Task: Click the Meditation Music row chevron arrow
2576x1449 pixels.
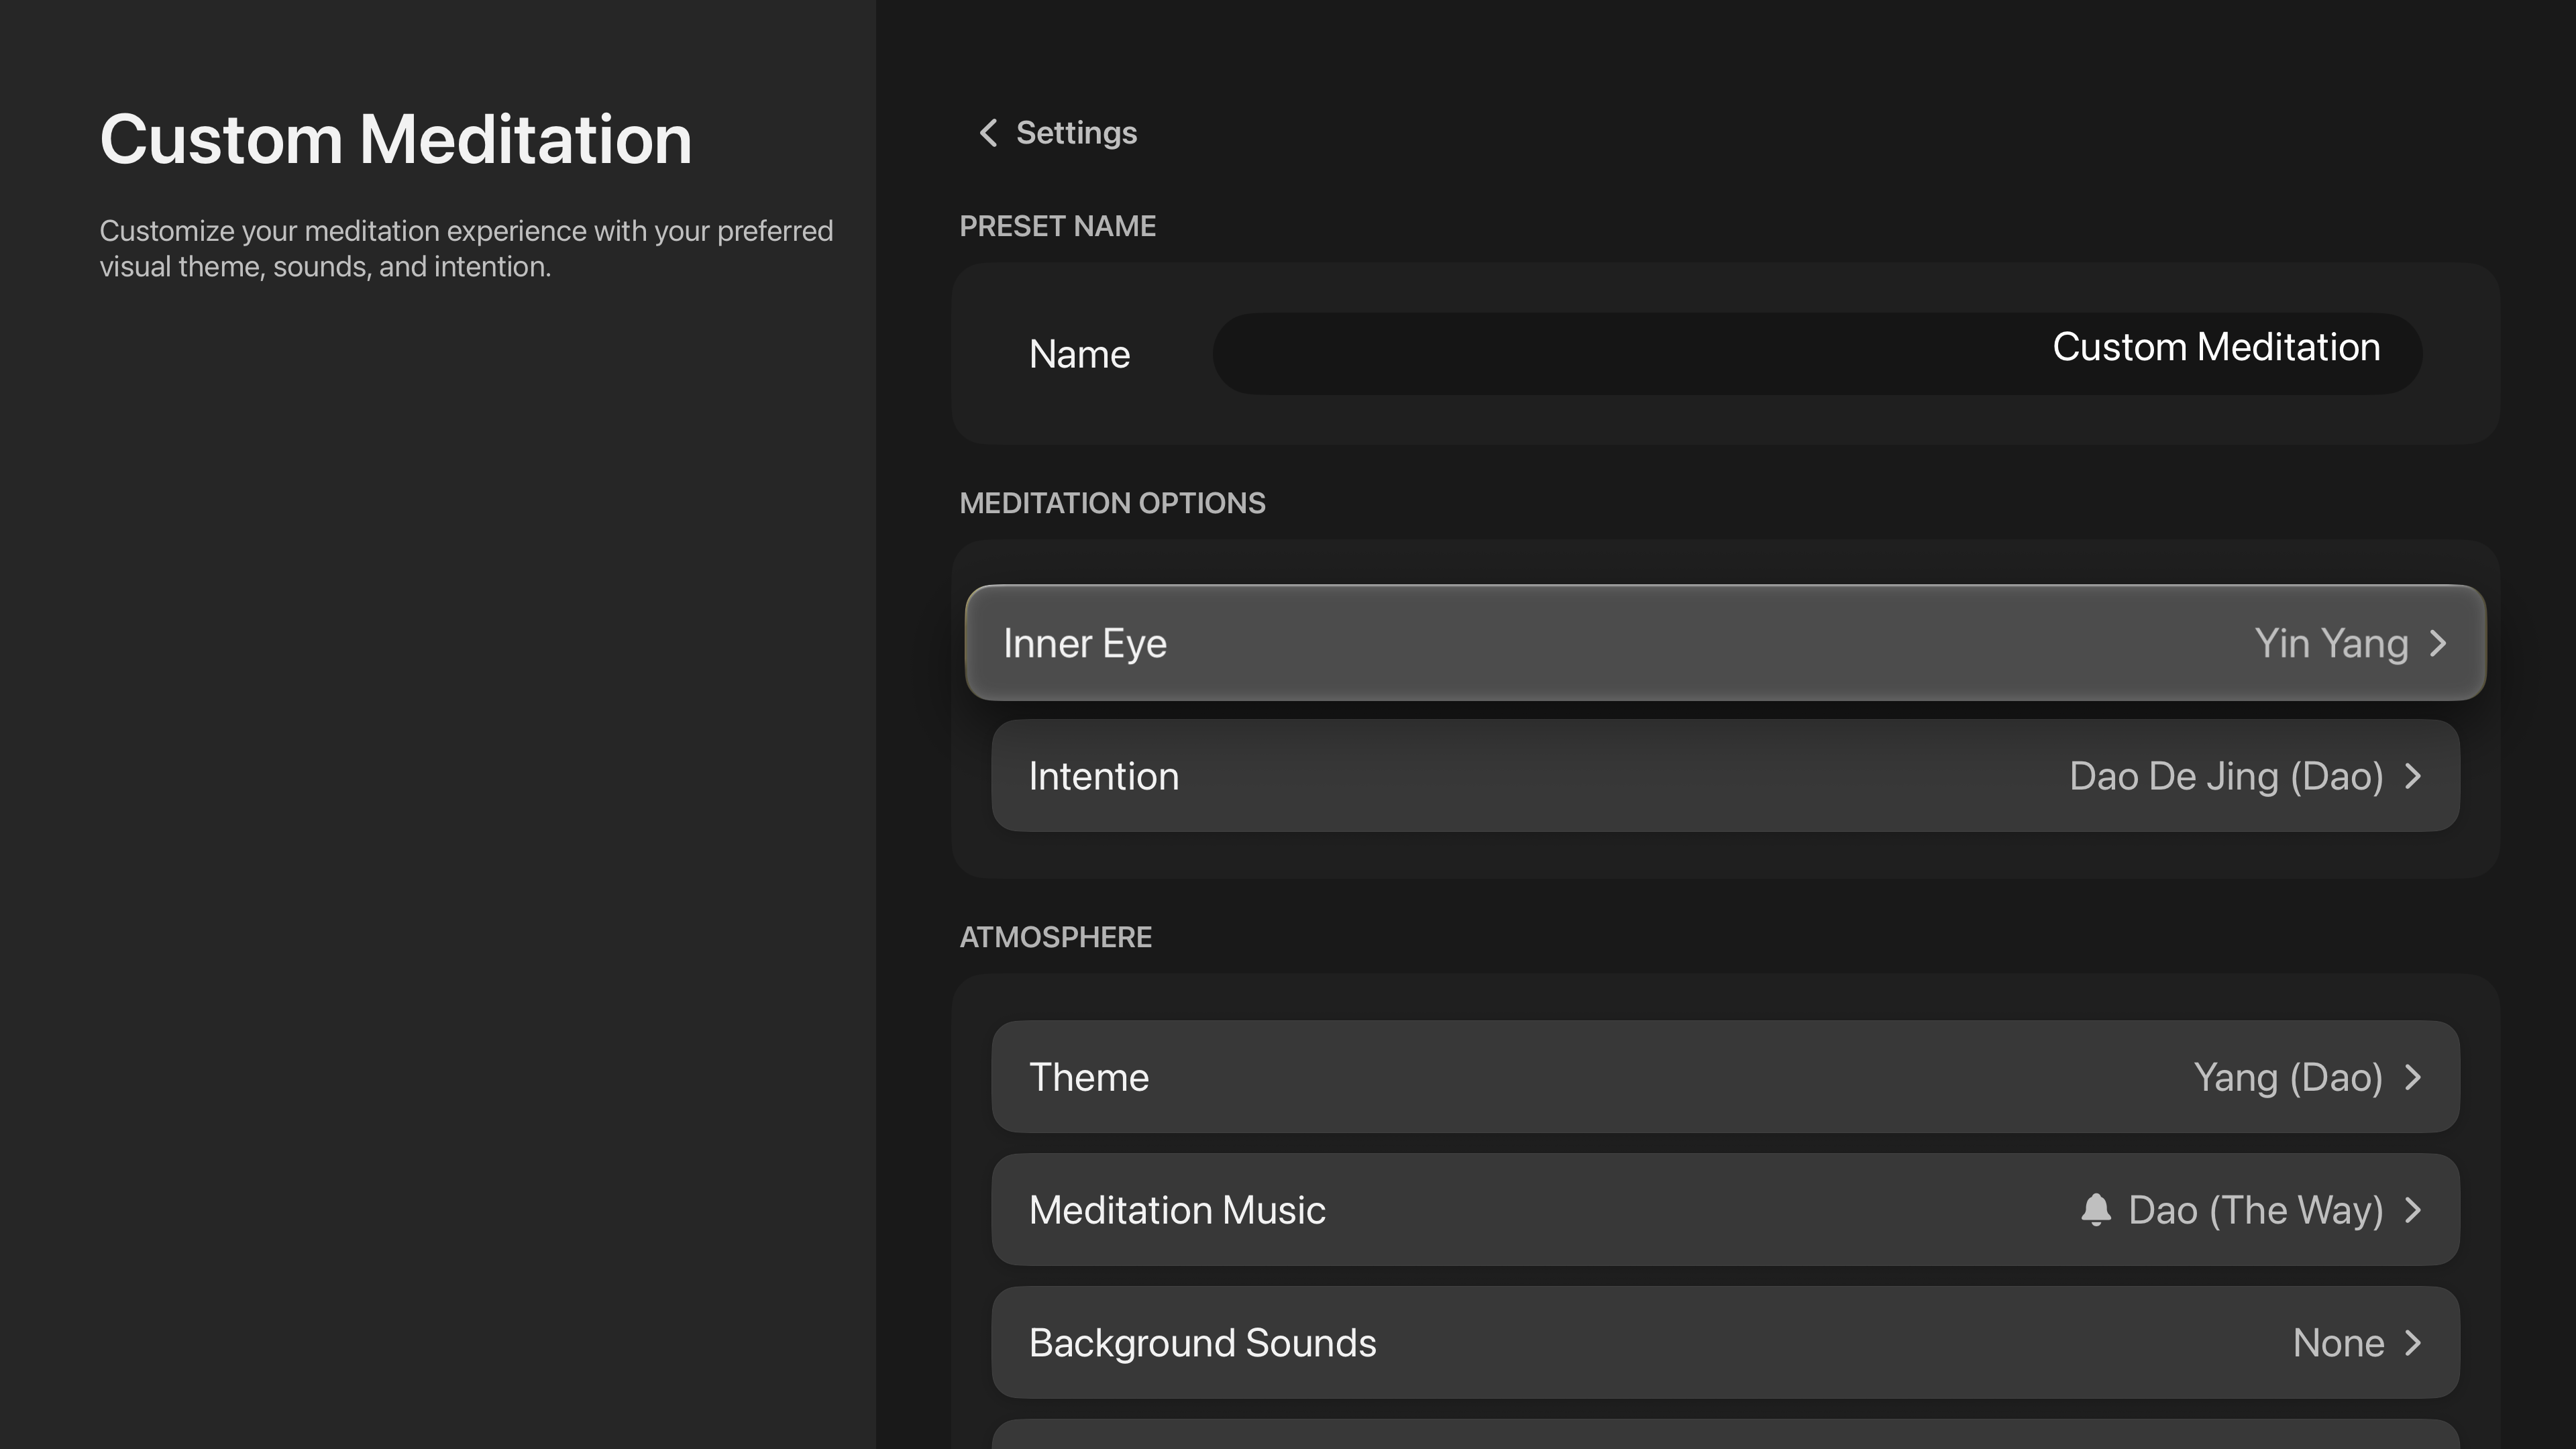Action: (x=2413, y=1210)
